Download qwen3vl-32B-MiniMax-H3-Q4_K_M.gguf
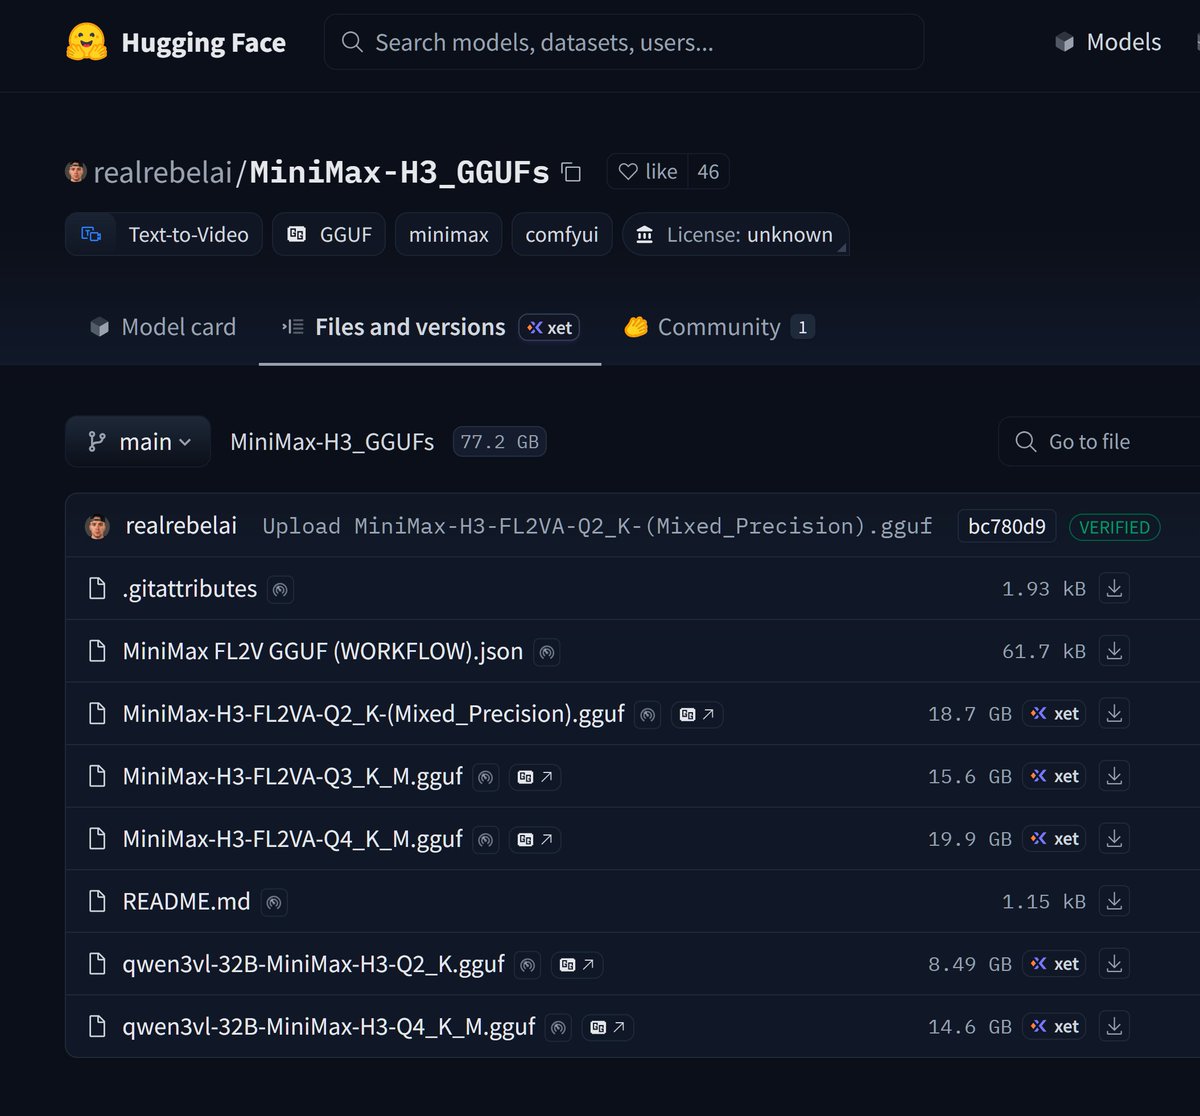The image size is (1200, 1116). pyautogui.click(x=1114, y=1027)
